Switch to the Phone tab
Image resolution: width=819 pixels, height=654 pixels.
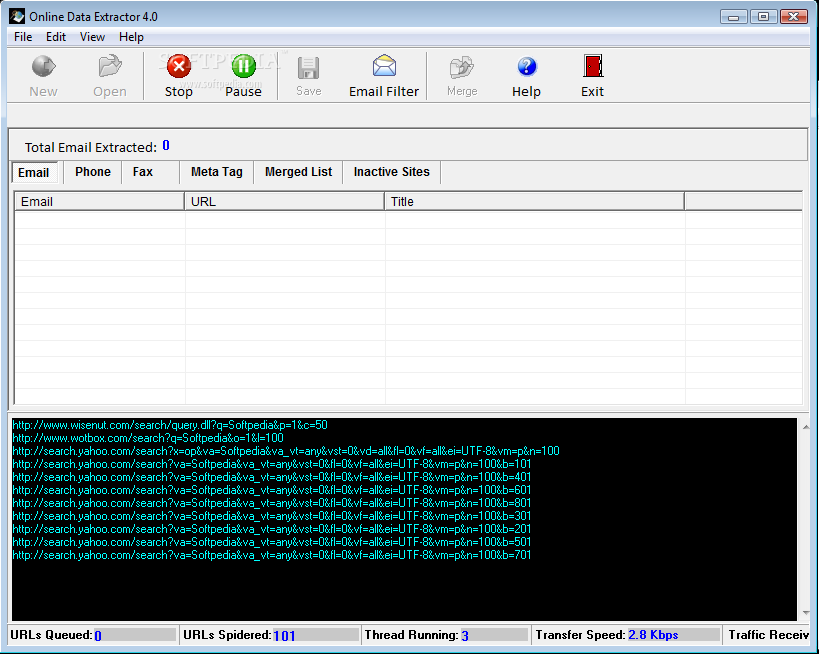(x=93, y=172)
